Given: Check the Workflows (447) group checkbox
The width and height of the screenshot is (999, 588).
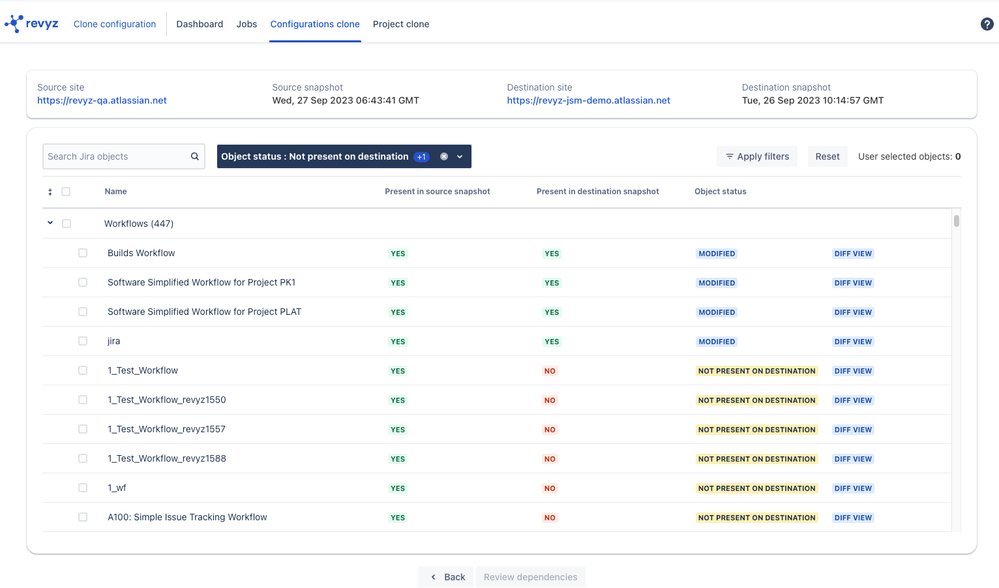Looking at the screenshot, I should coord(66,224).
